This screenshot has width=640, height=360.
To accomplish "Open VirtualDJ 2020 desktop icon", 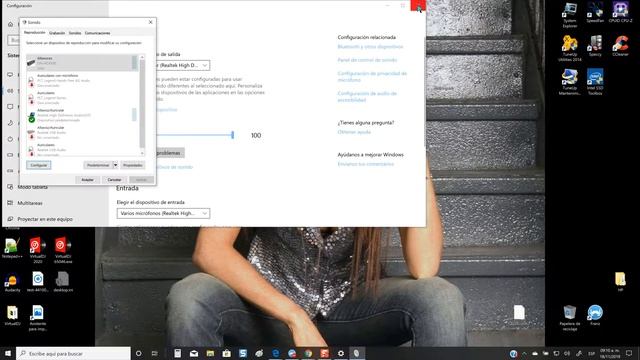I will (x=38, y=250).
